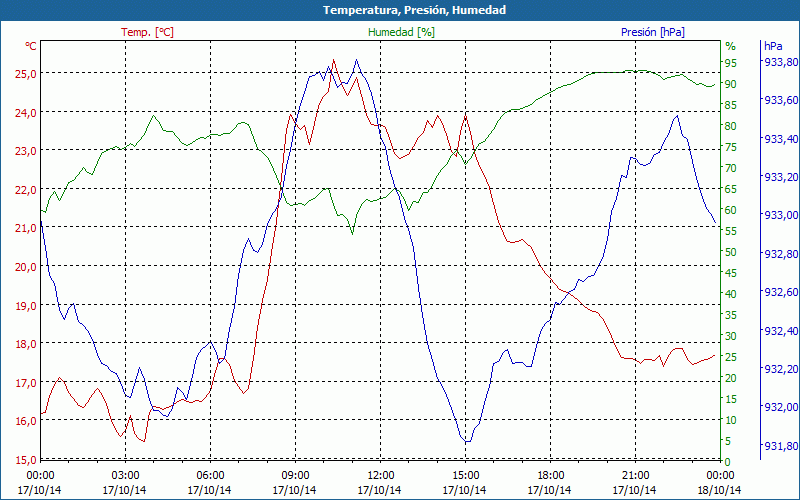Click the '10' humidity axis value

click(x=731, y=420)
